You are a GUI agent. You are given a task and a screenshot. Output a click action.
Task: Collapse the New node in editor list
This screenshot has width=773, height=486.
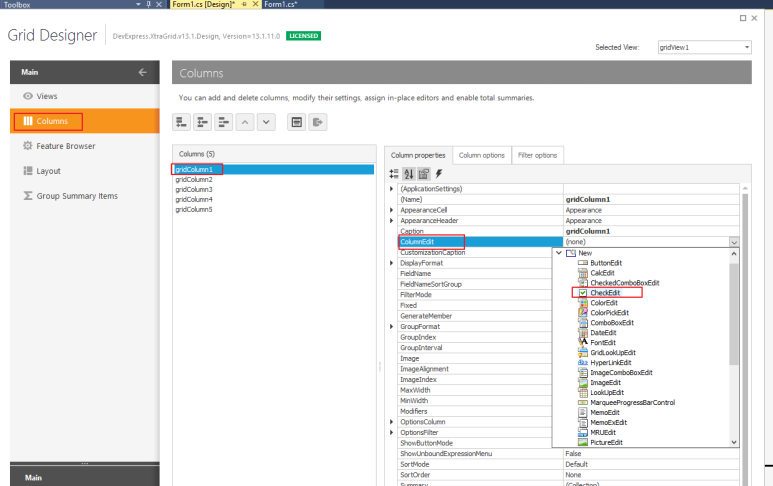[x=559, y=253]
